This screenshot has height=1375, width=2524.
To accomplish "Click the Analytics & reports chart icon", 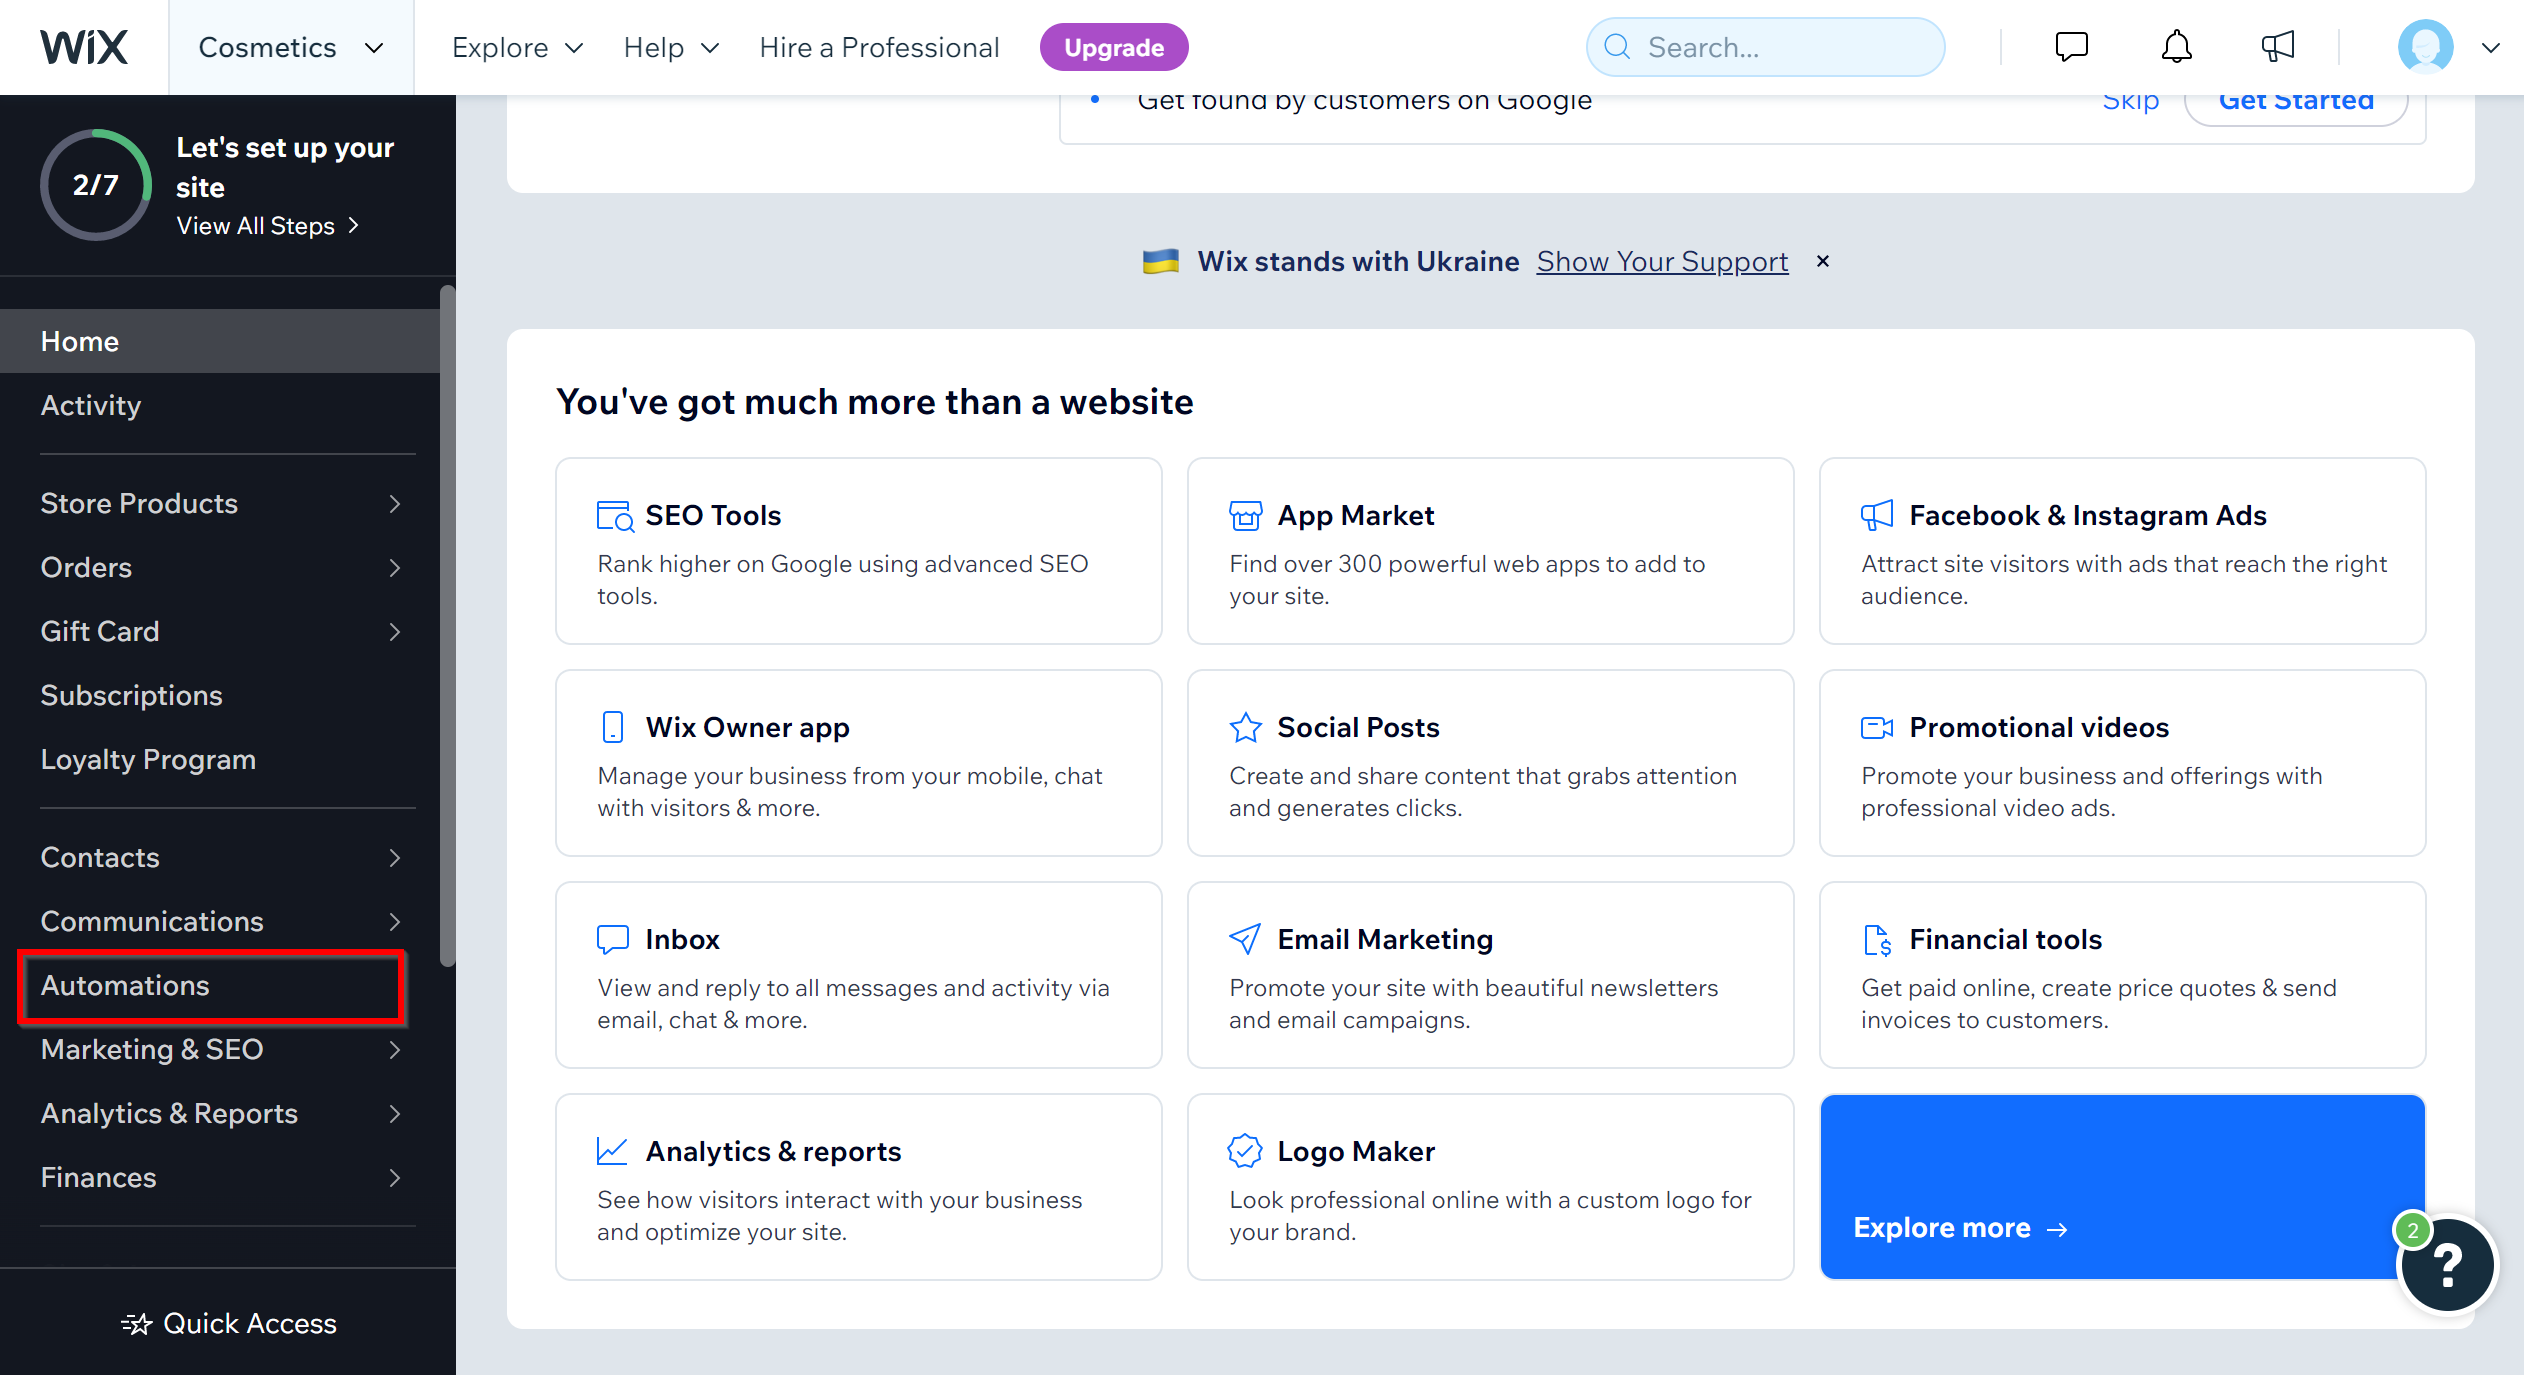I will (x=612, y=1151).
